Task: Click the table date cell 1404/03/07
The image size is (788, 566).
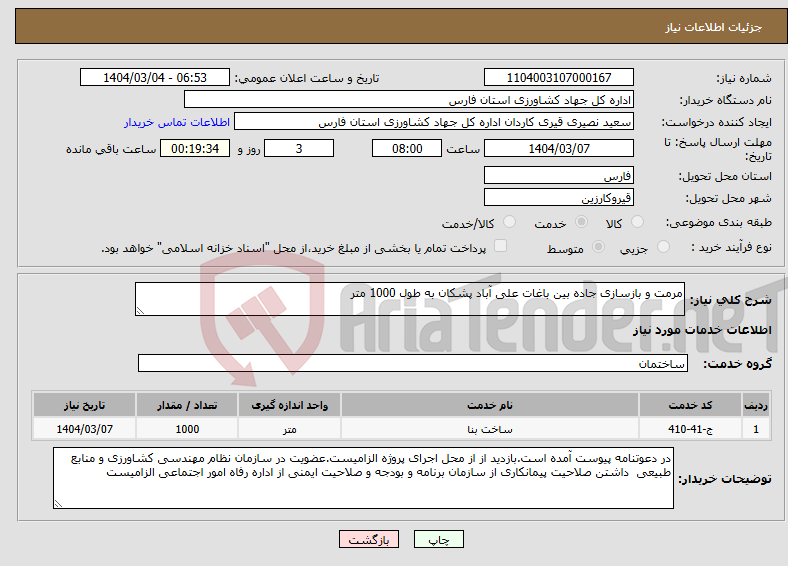Action: coord(84,429)
